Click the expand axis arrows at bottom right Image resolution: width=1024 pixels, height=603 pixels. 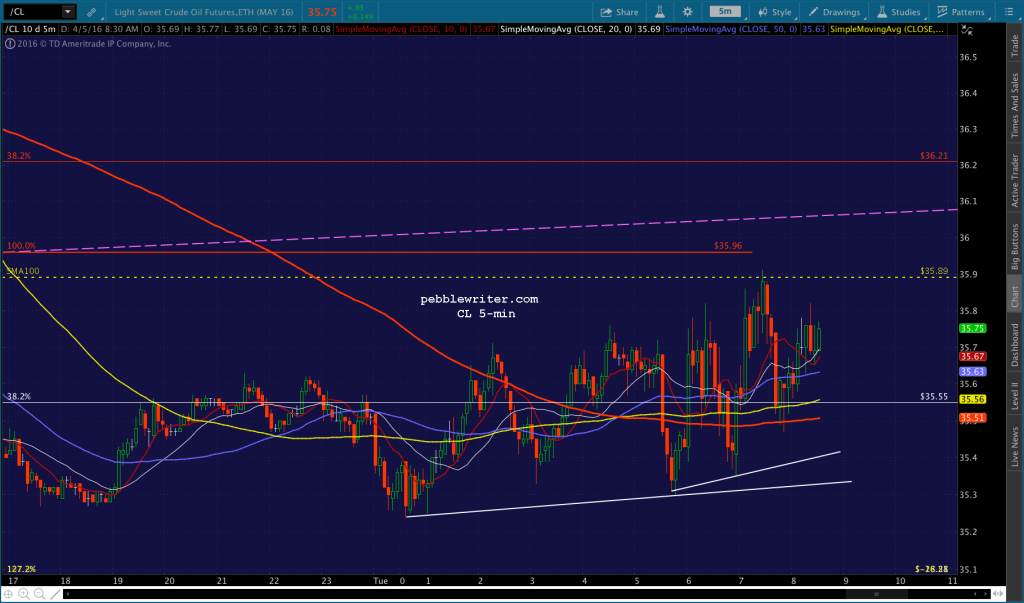(1000, 594)
